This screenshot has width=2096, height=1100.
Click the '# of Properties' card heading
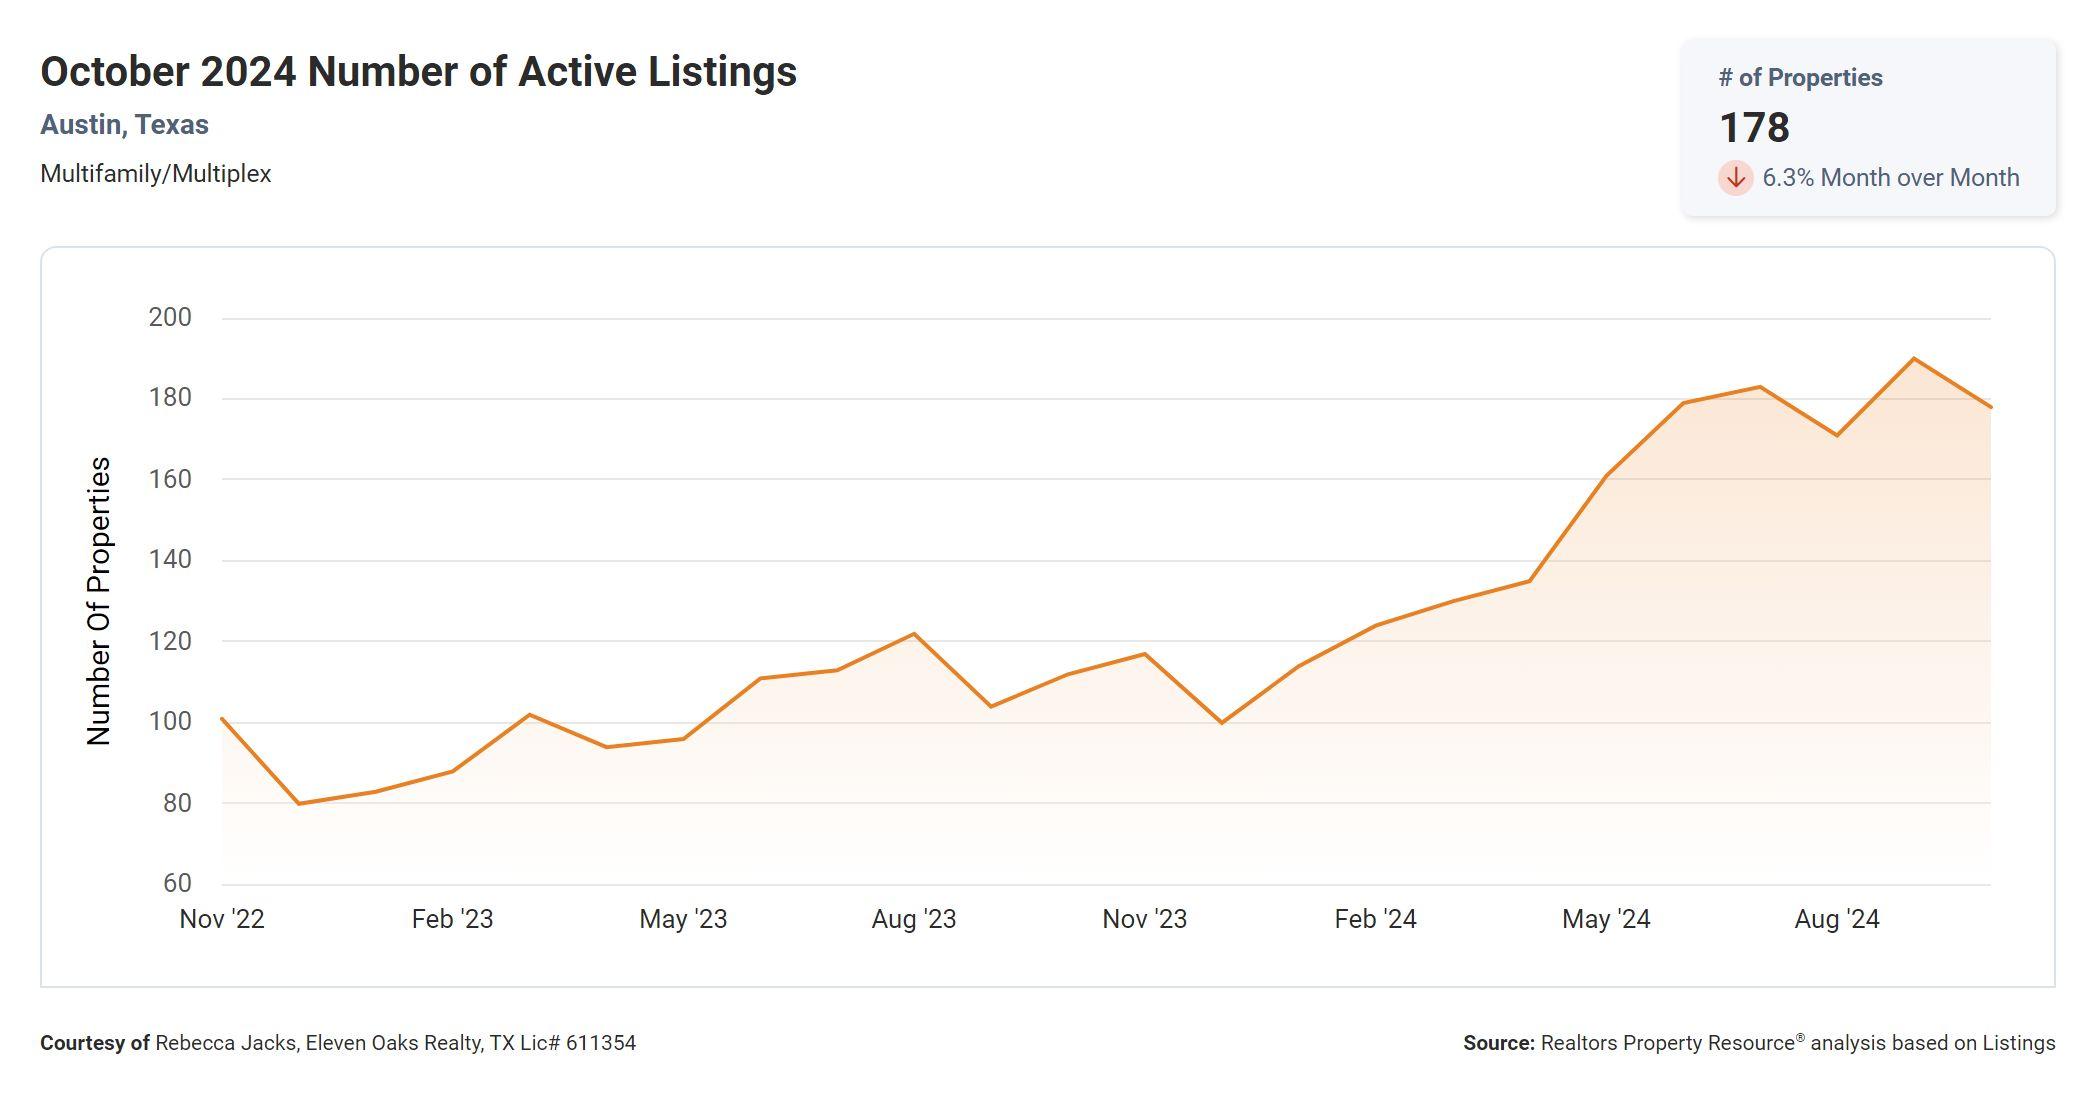click(x=1800, y=78)
